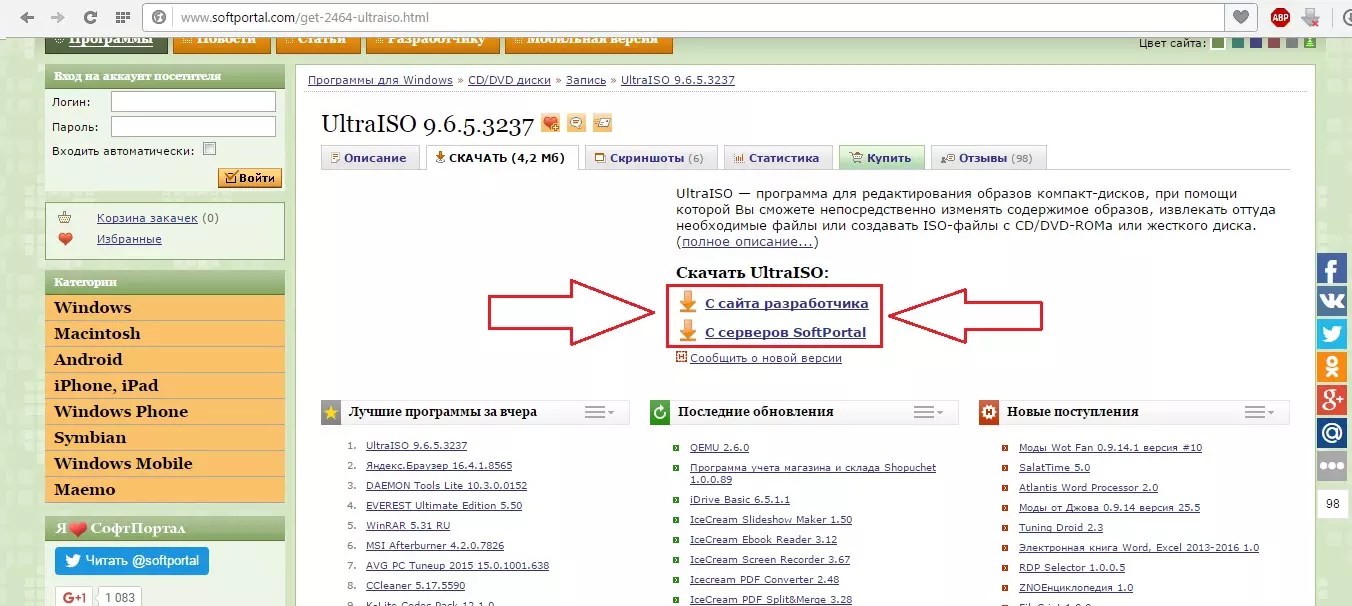Open CD/DVD диски breadcrumb link
This screenshot has width=1352, height=606.
(509, 80)
